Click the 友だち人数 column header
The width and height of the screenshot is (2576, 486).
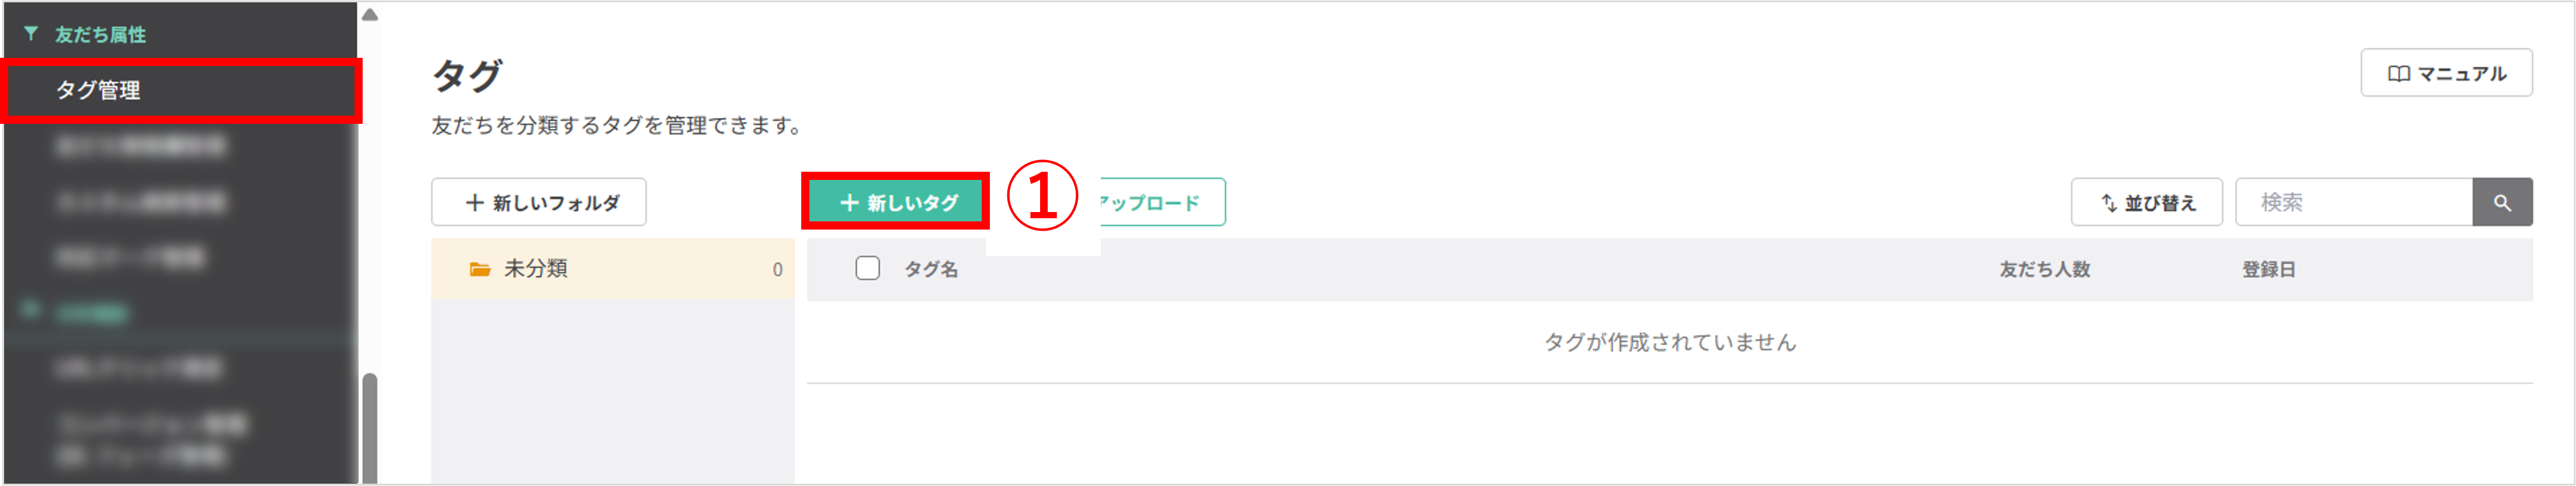(2044, 269)
